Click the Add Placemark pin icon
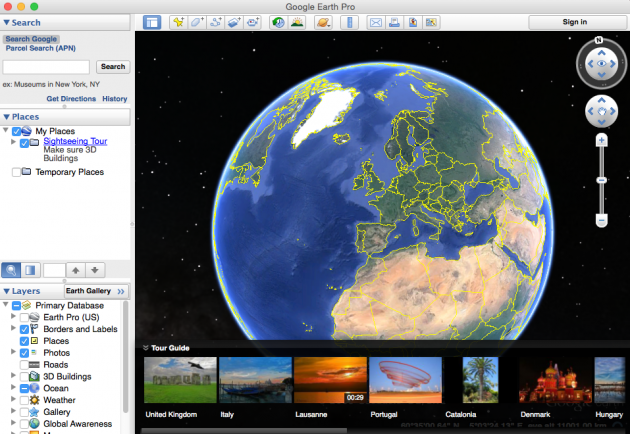 click(x=178, y=22)
